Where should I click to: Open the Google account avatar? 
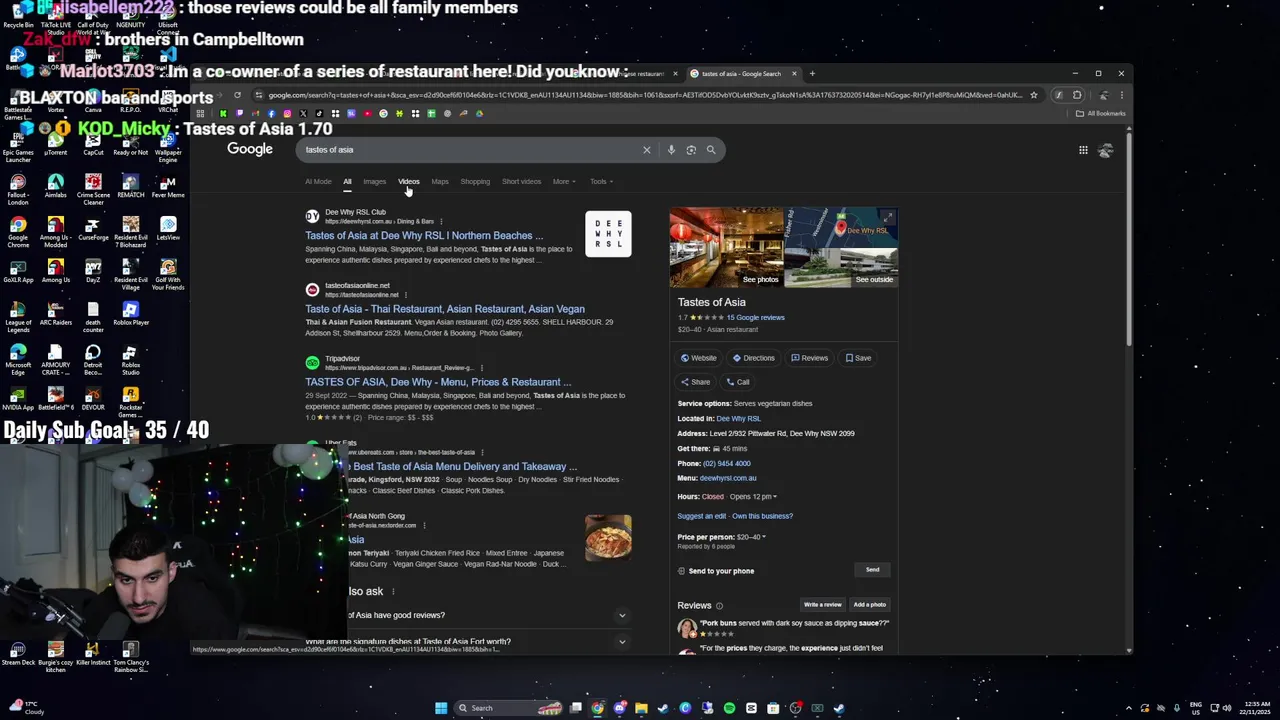point(1105,150)
